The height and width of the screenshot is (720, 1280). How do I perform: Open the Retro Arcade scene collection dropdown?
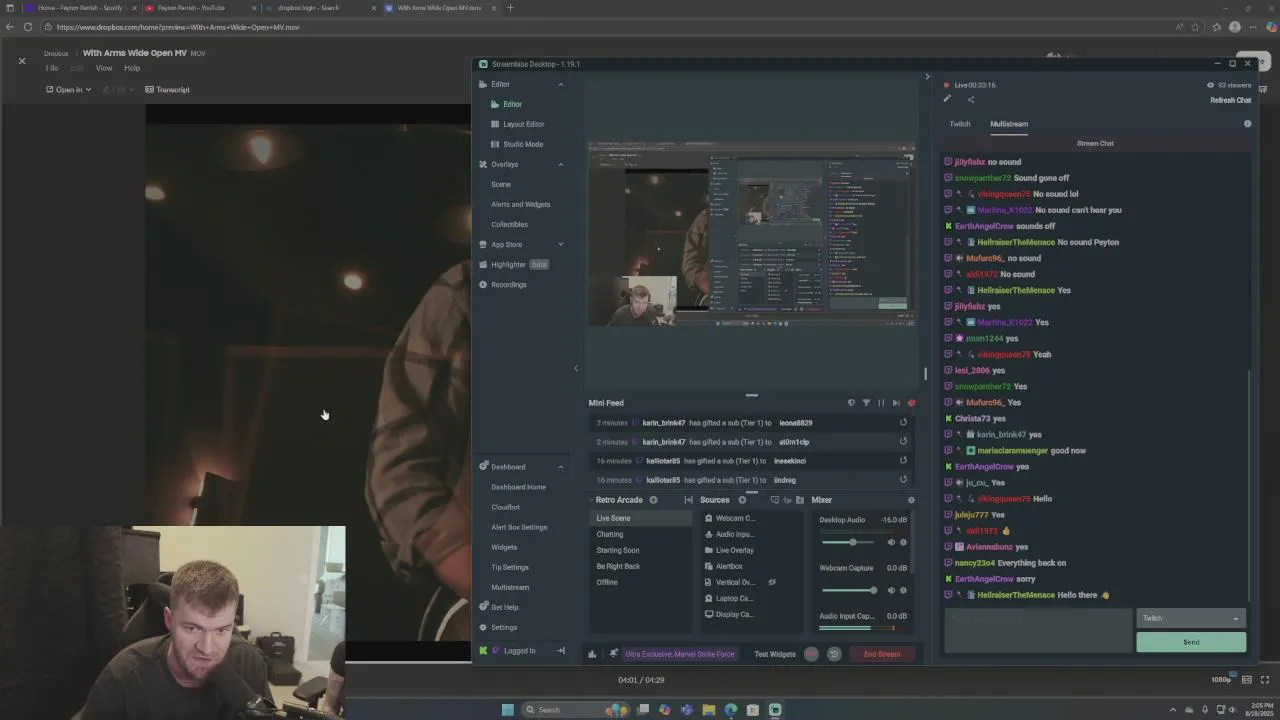coord(616,500)
